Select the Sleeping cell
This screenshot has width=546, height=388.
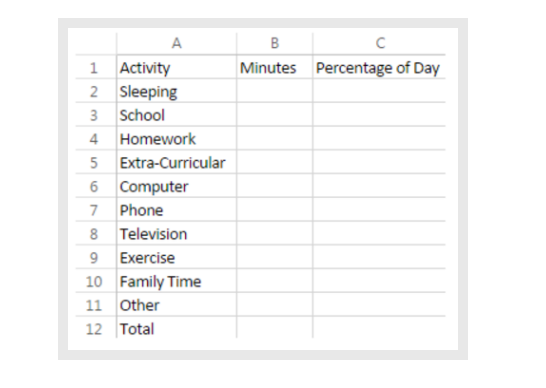coord(177,91)
